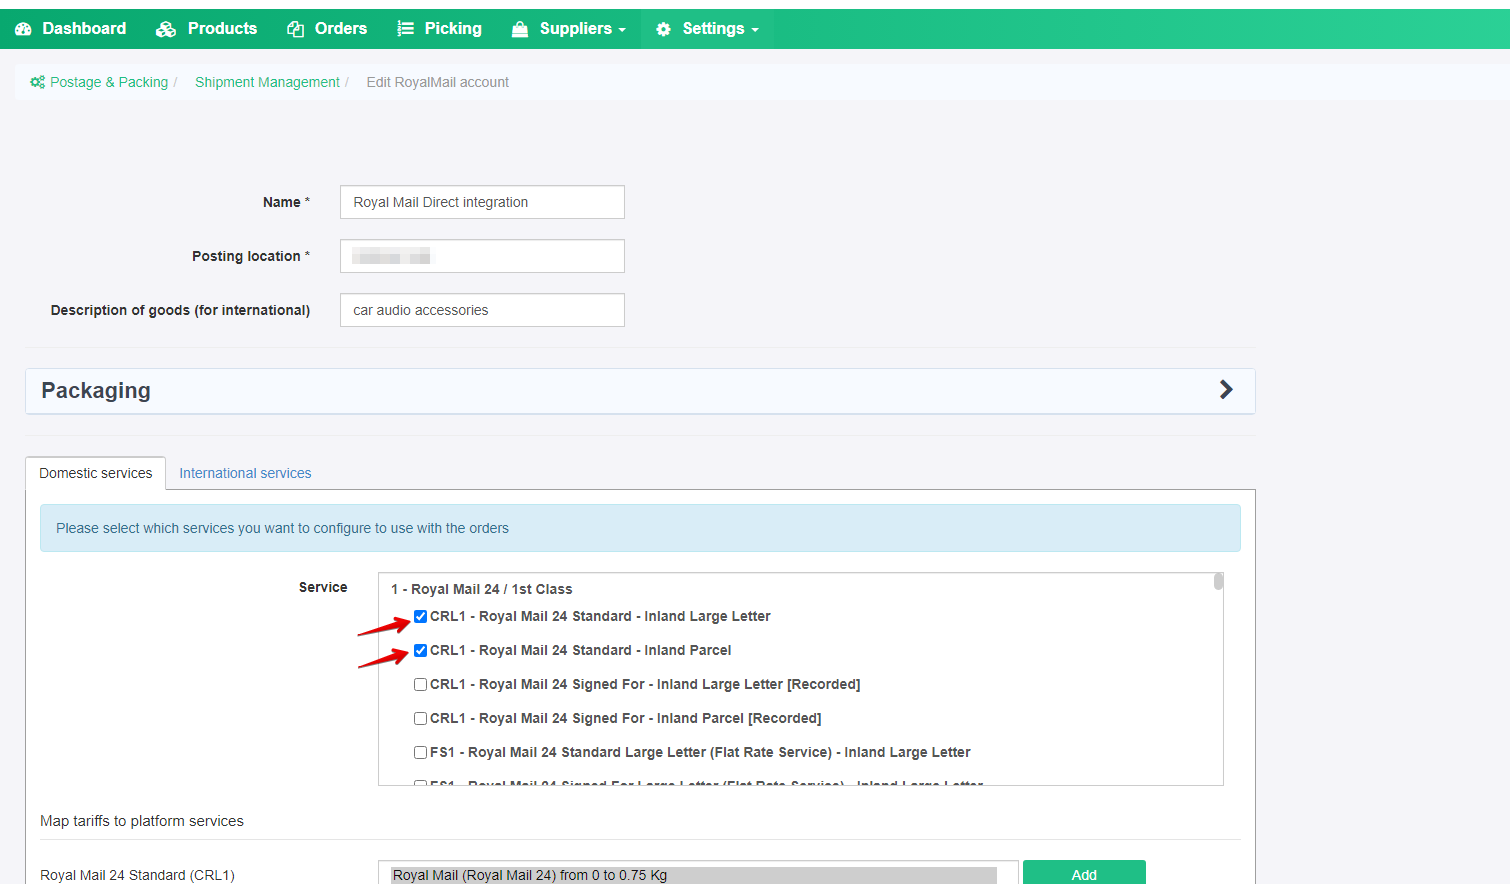Click the Packaging section title
Viewport: 1510px width, 884px height.
(x=96, y=391)
